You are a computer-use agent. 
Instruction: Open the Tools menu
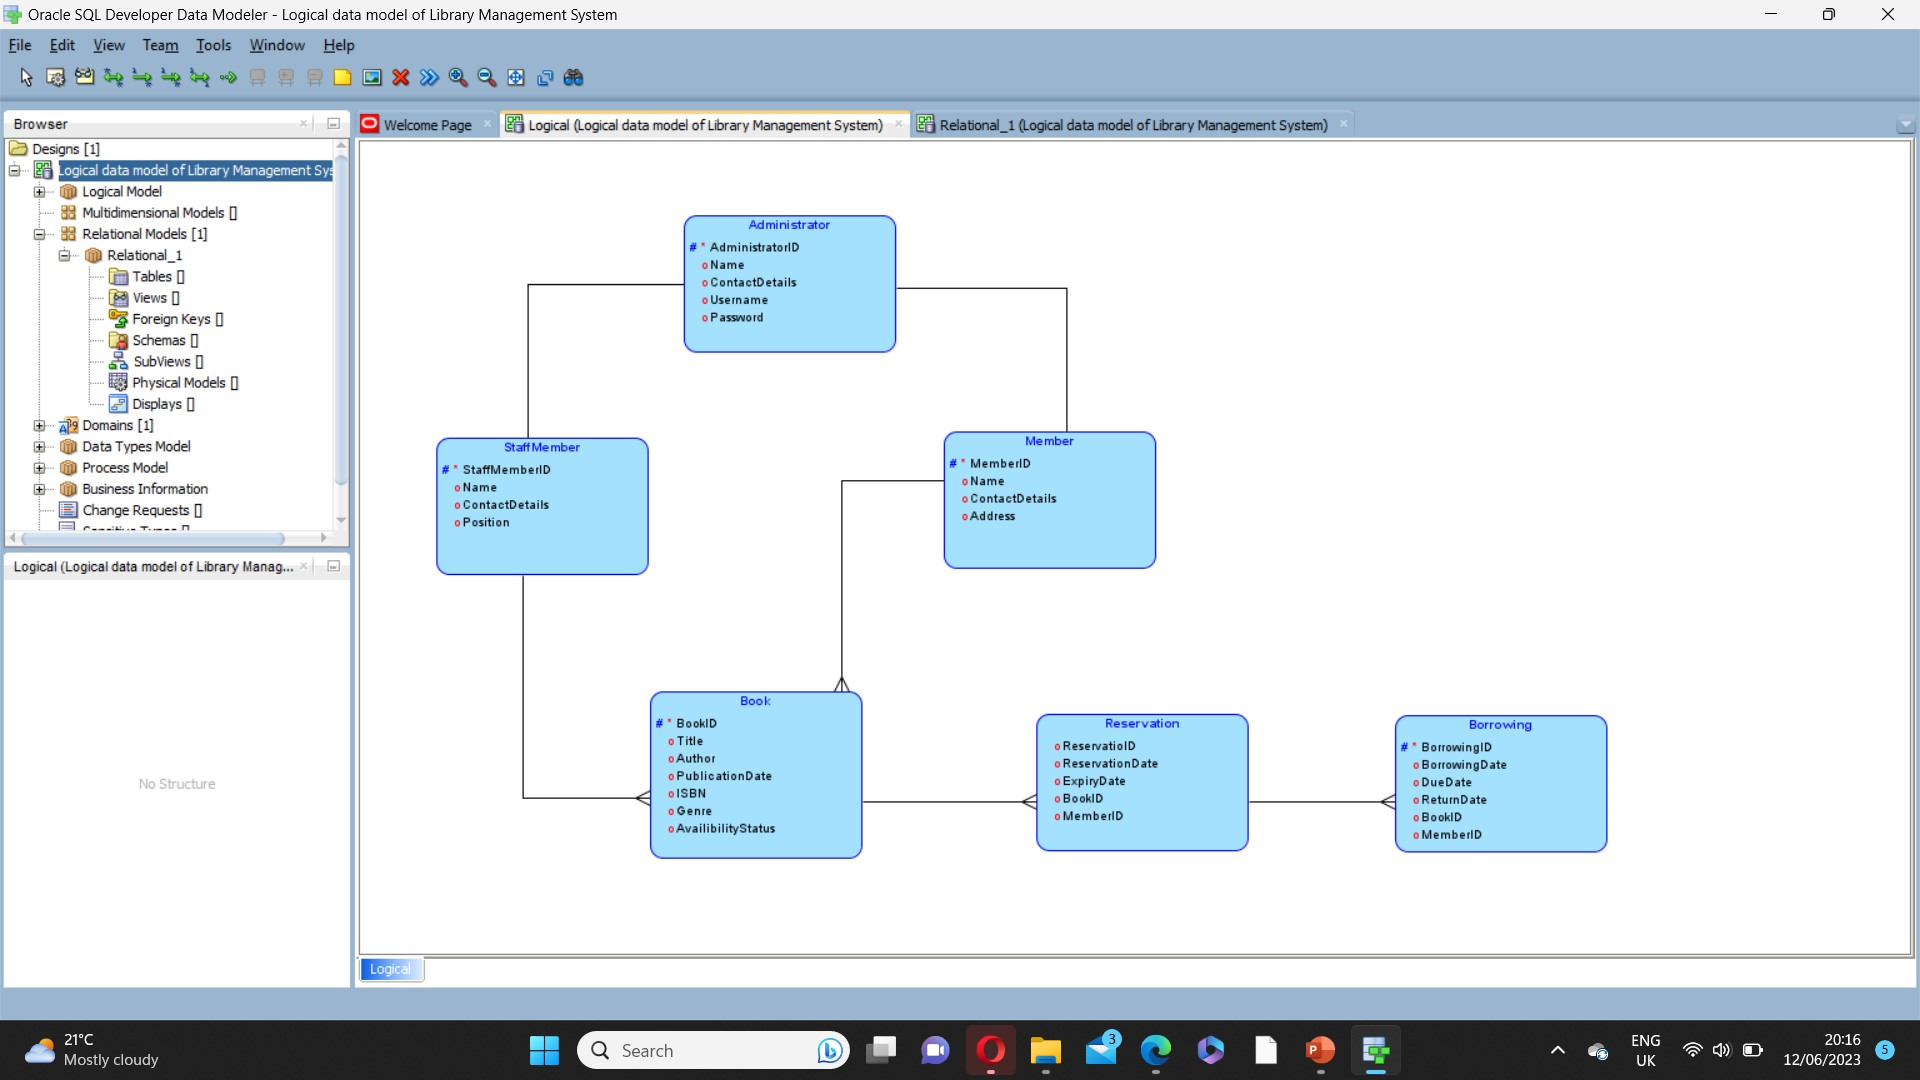pos(213,45)
